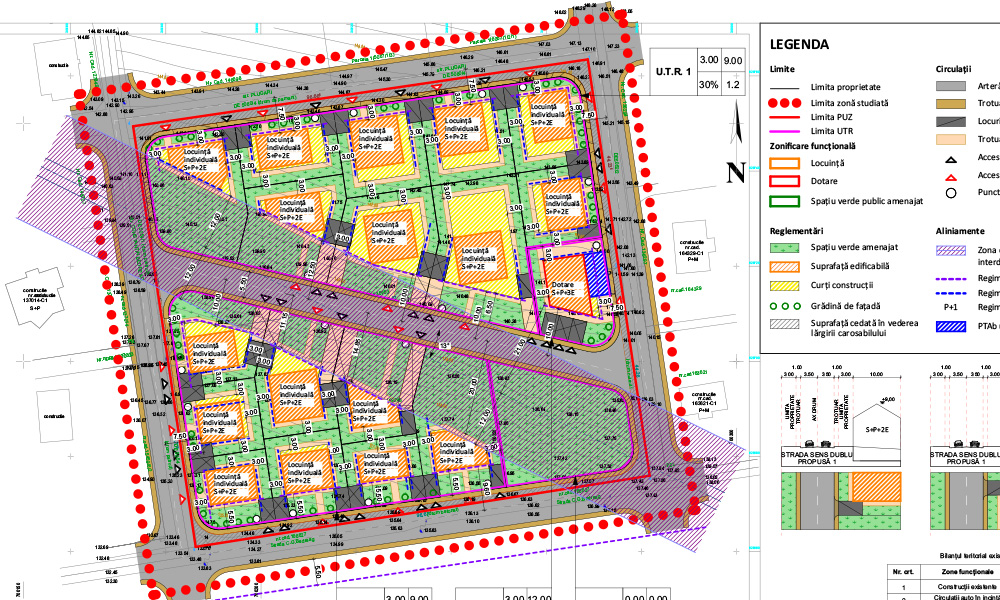The image size is (1000, 600).
Task: Click the green Spațiu verde public amenajat swatch
Action: [x=784, y=201]
